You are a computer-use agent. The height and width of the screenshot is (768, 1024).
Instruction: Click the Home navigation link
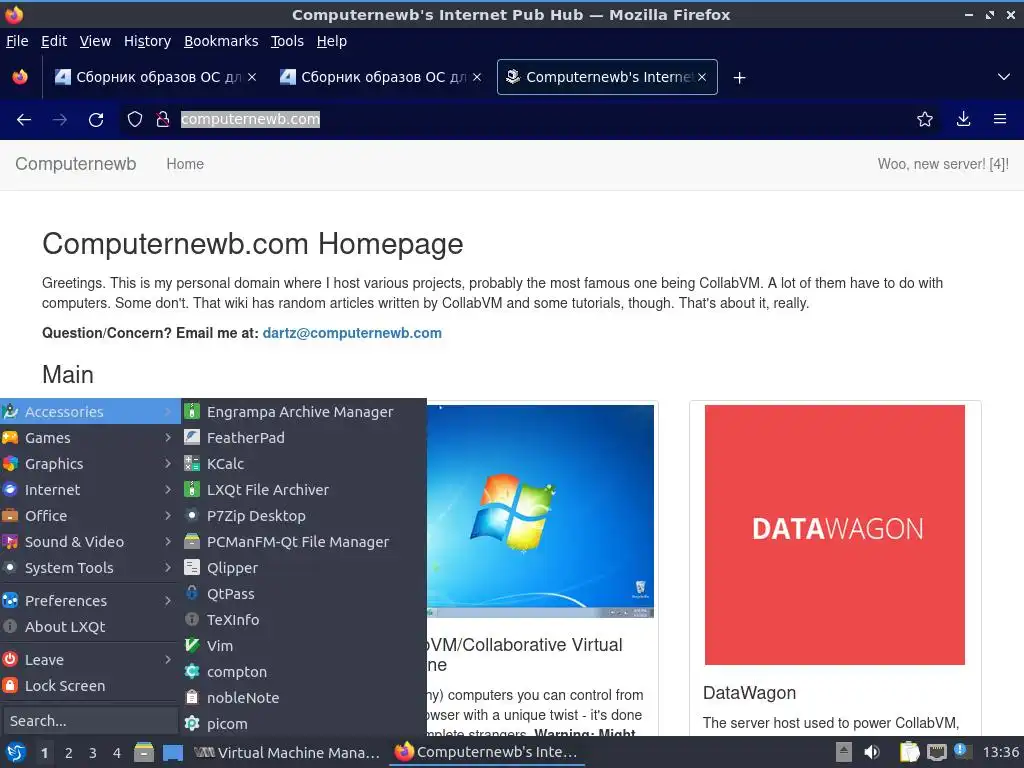pyautogui.click(x=185, y=164)
